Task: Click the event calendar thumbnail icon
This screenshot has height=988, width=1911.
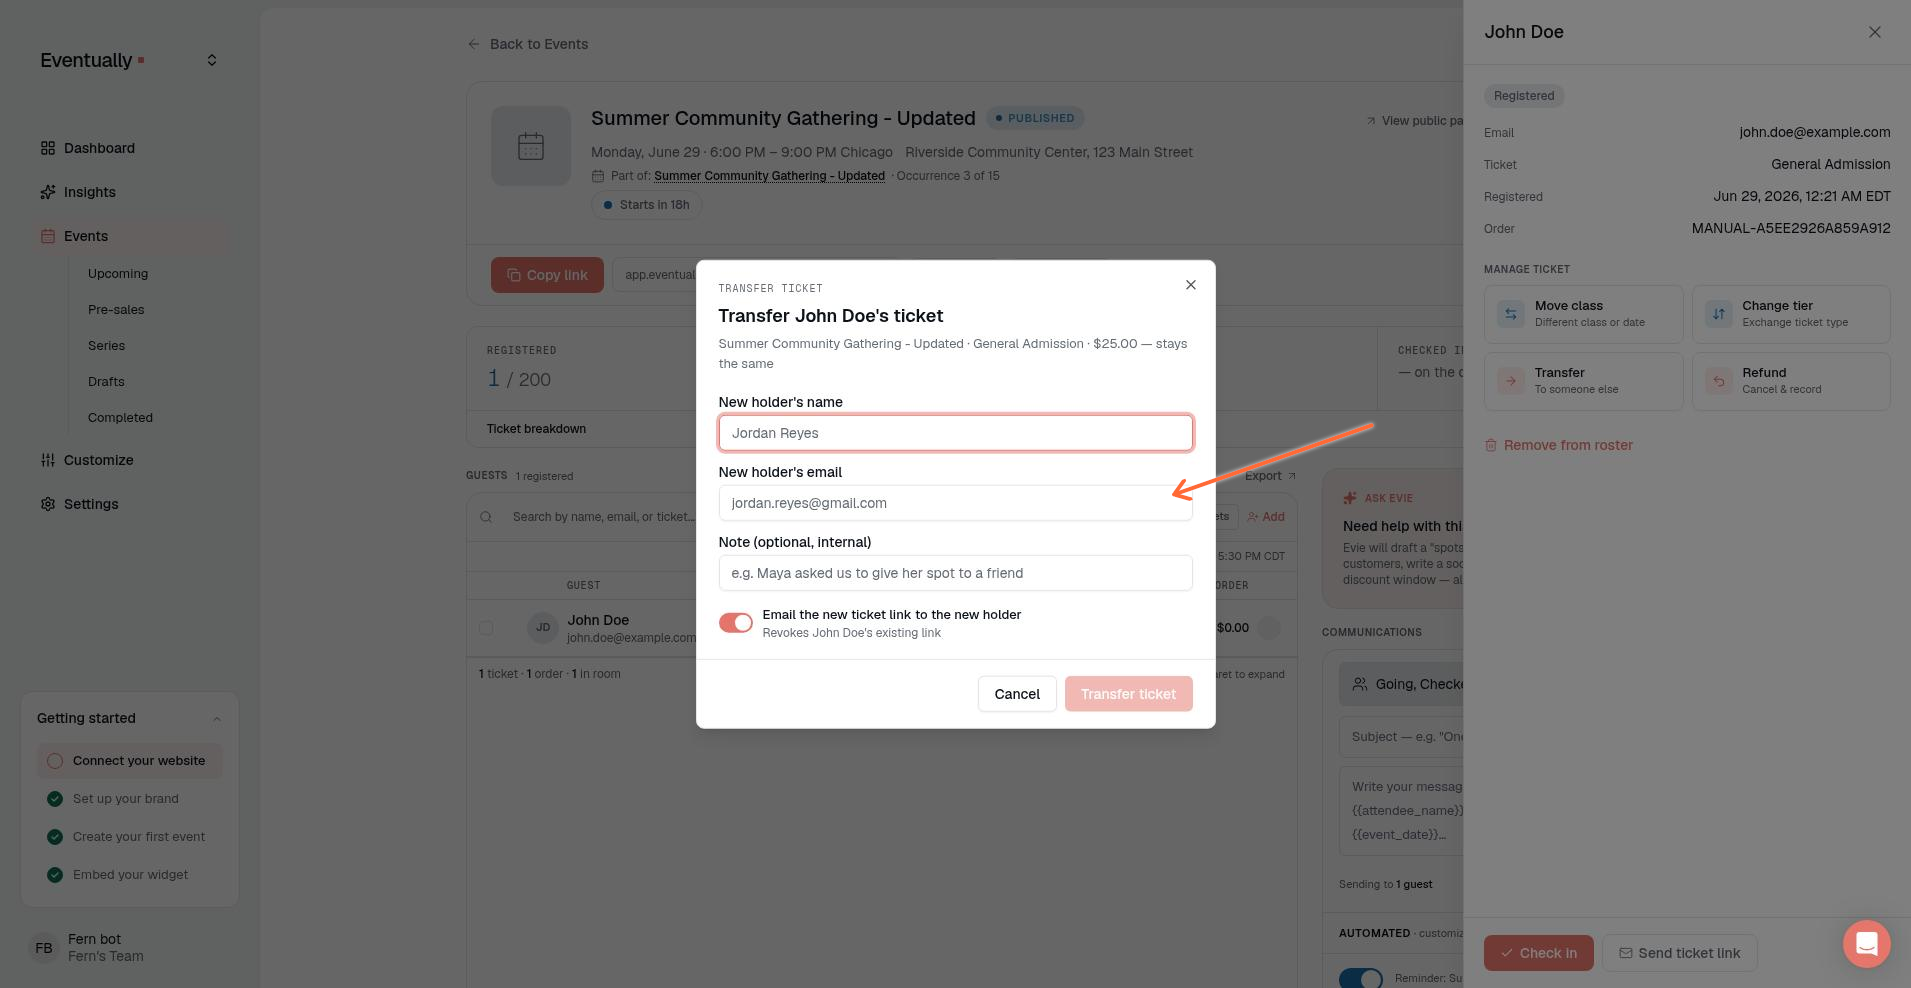Action: pos(531,146)
